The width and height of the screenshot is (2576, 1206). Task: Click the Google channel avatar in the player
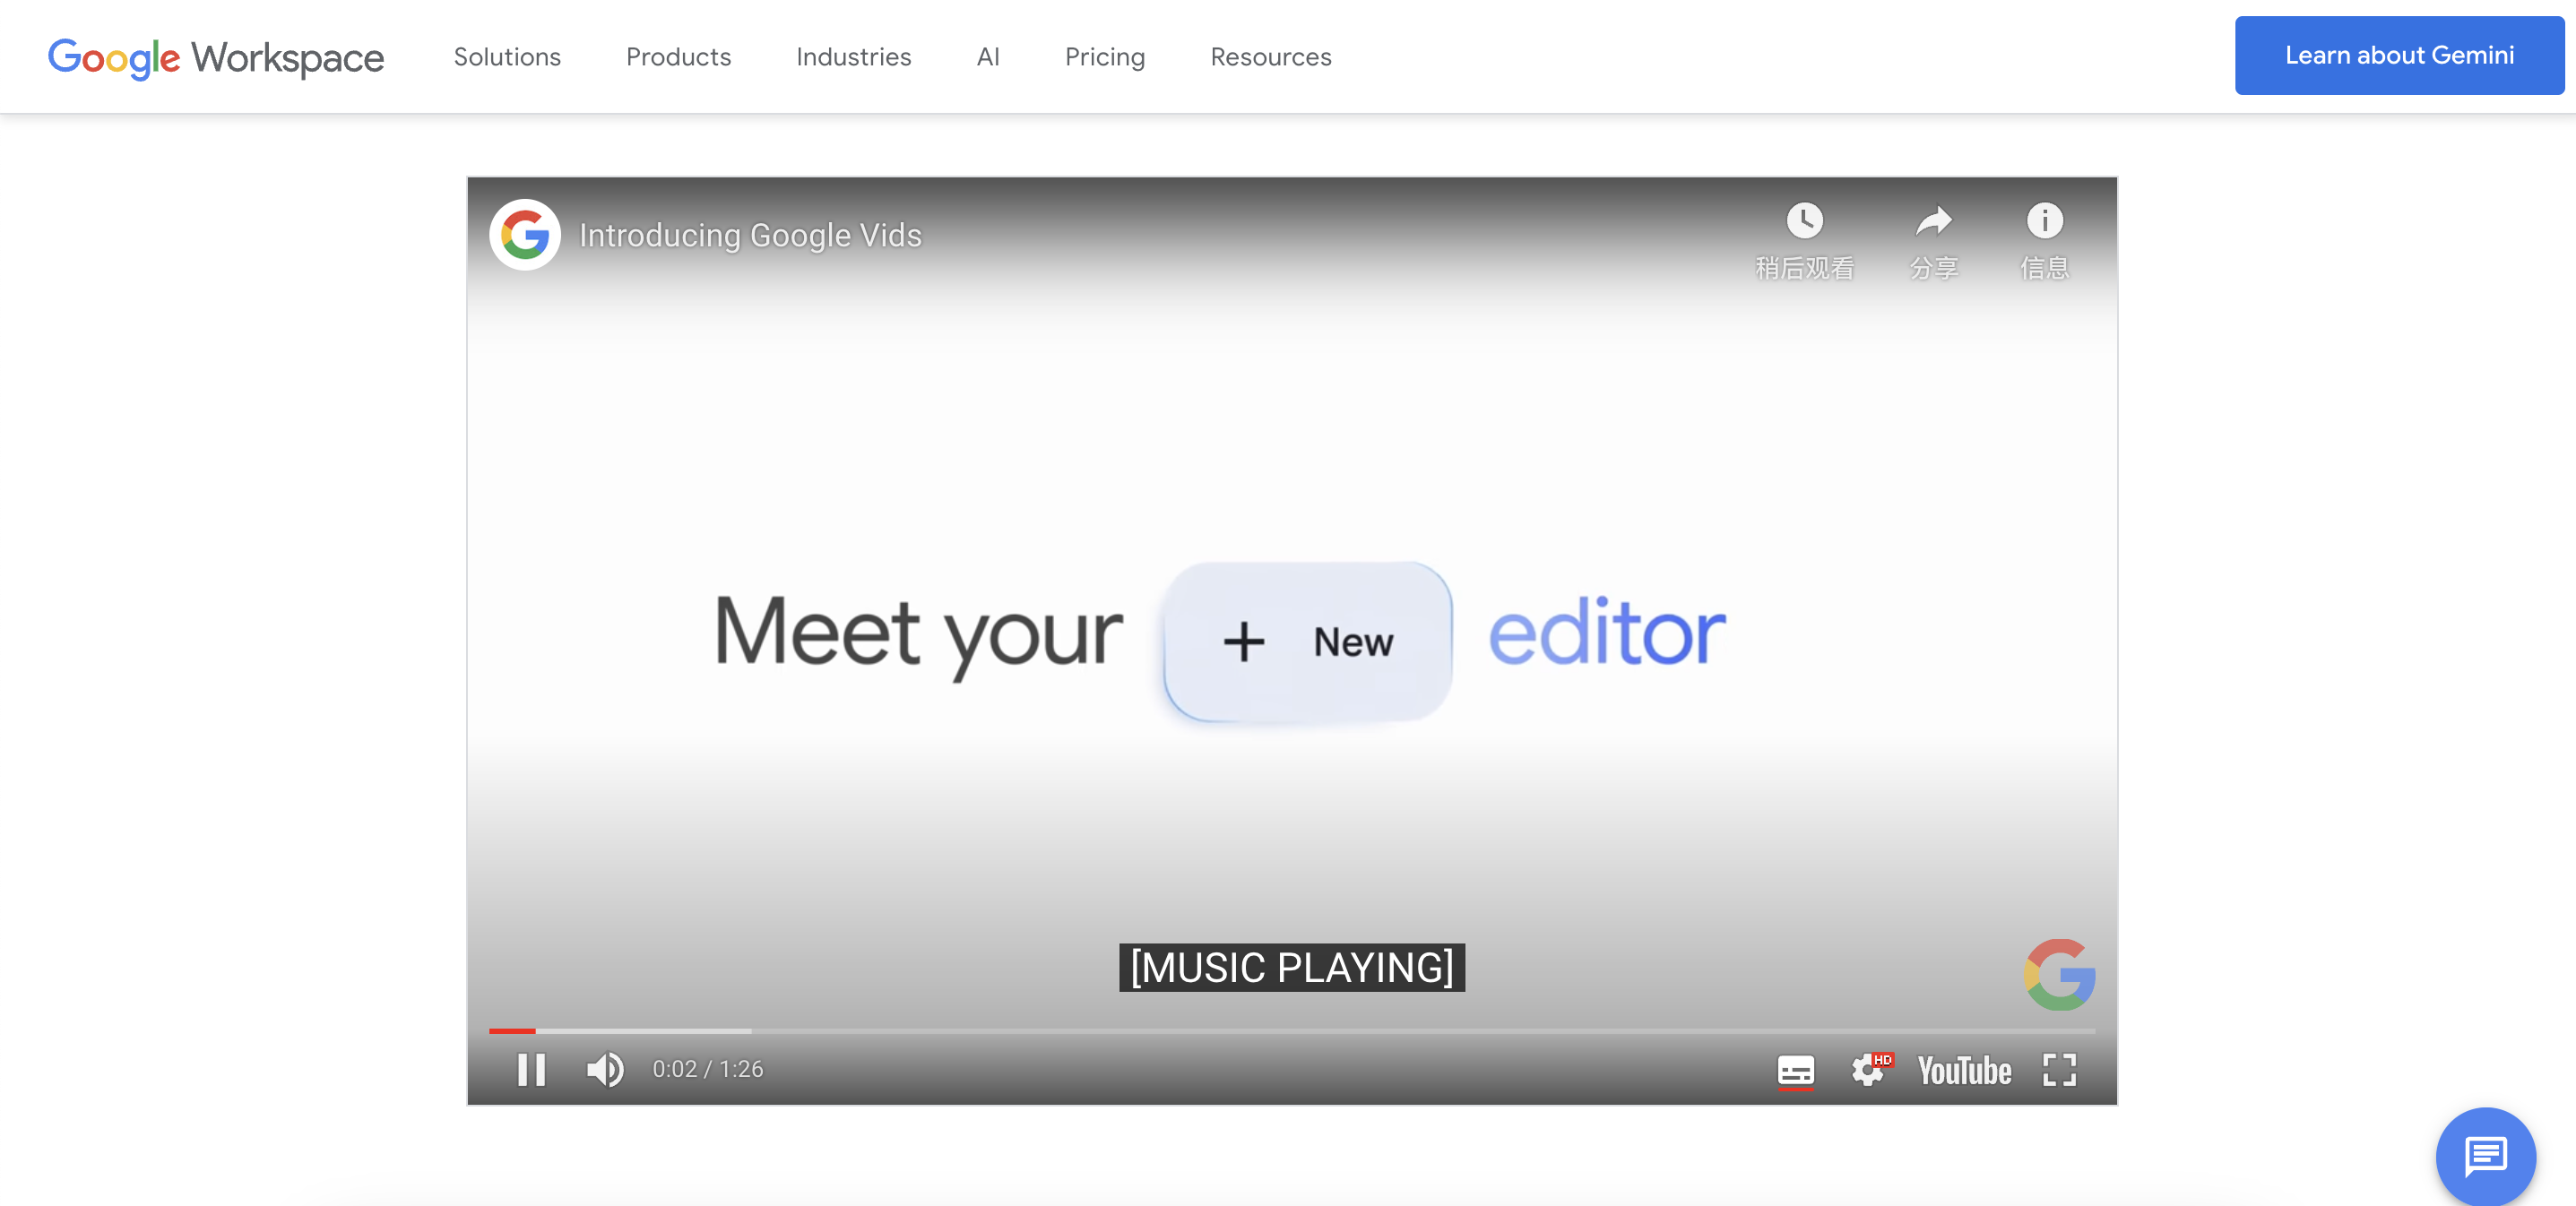(524, 234)
